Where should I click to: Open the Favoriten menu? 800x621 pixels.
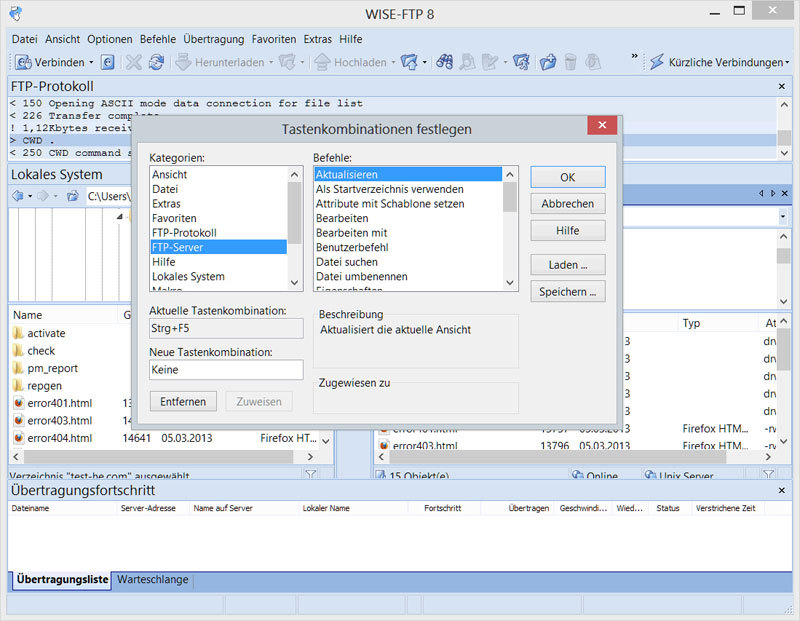click(273, 39)
